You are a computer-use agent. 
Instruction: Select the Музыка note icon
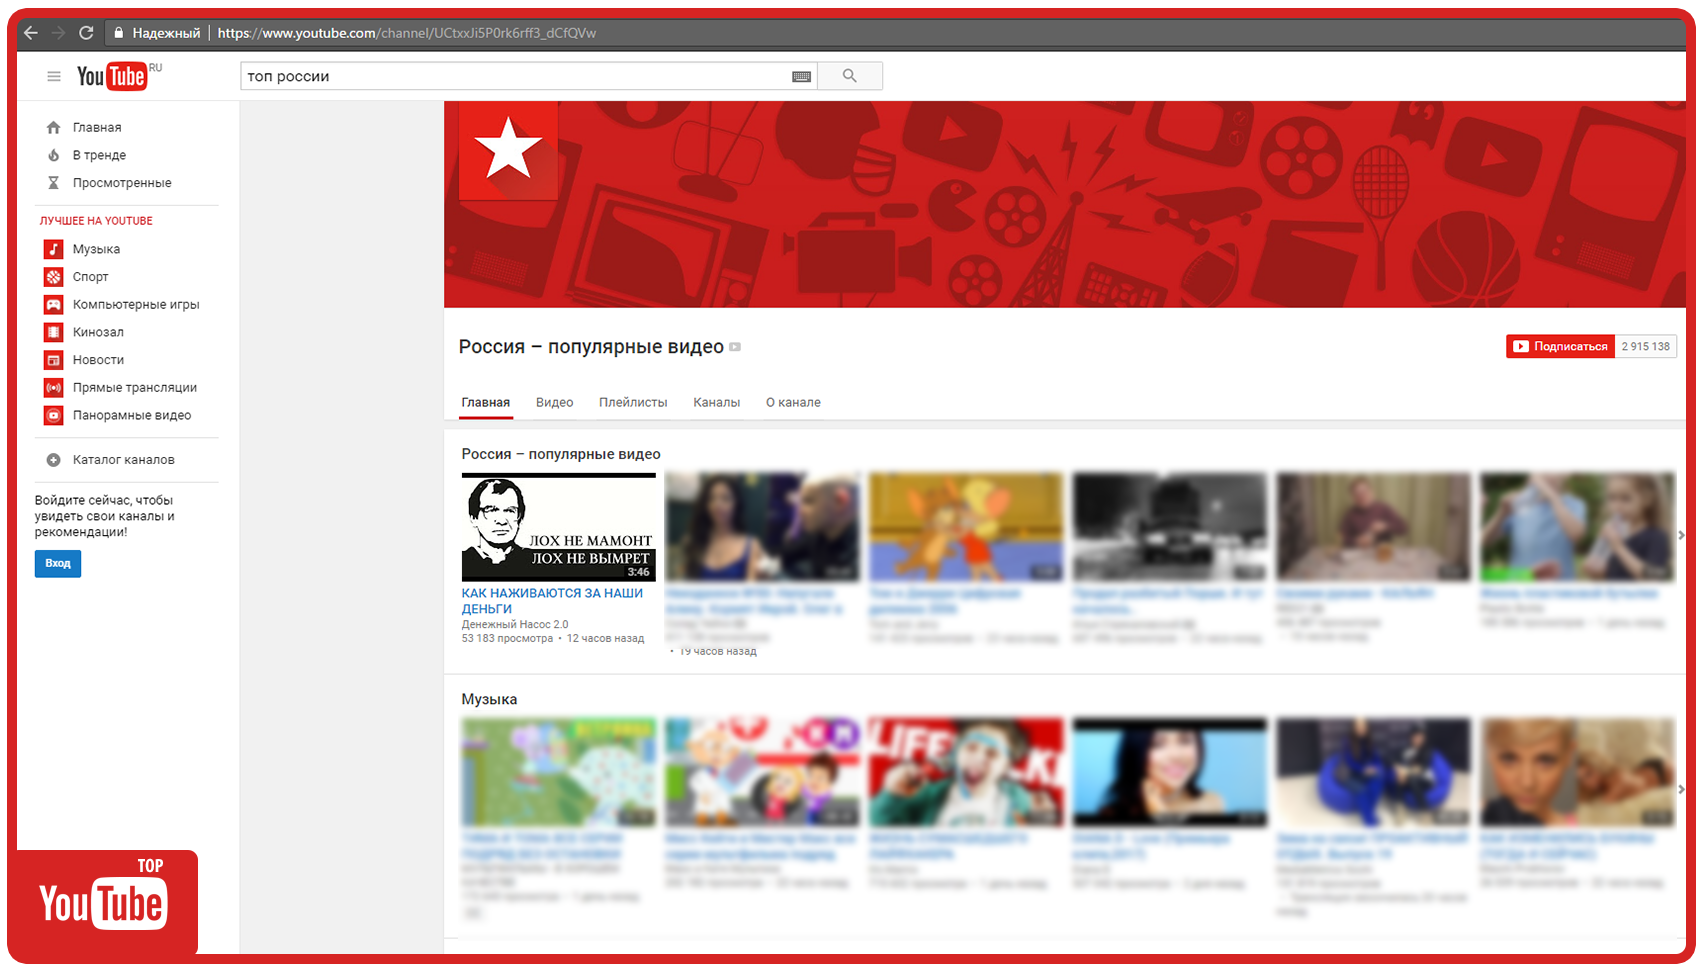(x=53, y=249)
